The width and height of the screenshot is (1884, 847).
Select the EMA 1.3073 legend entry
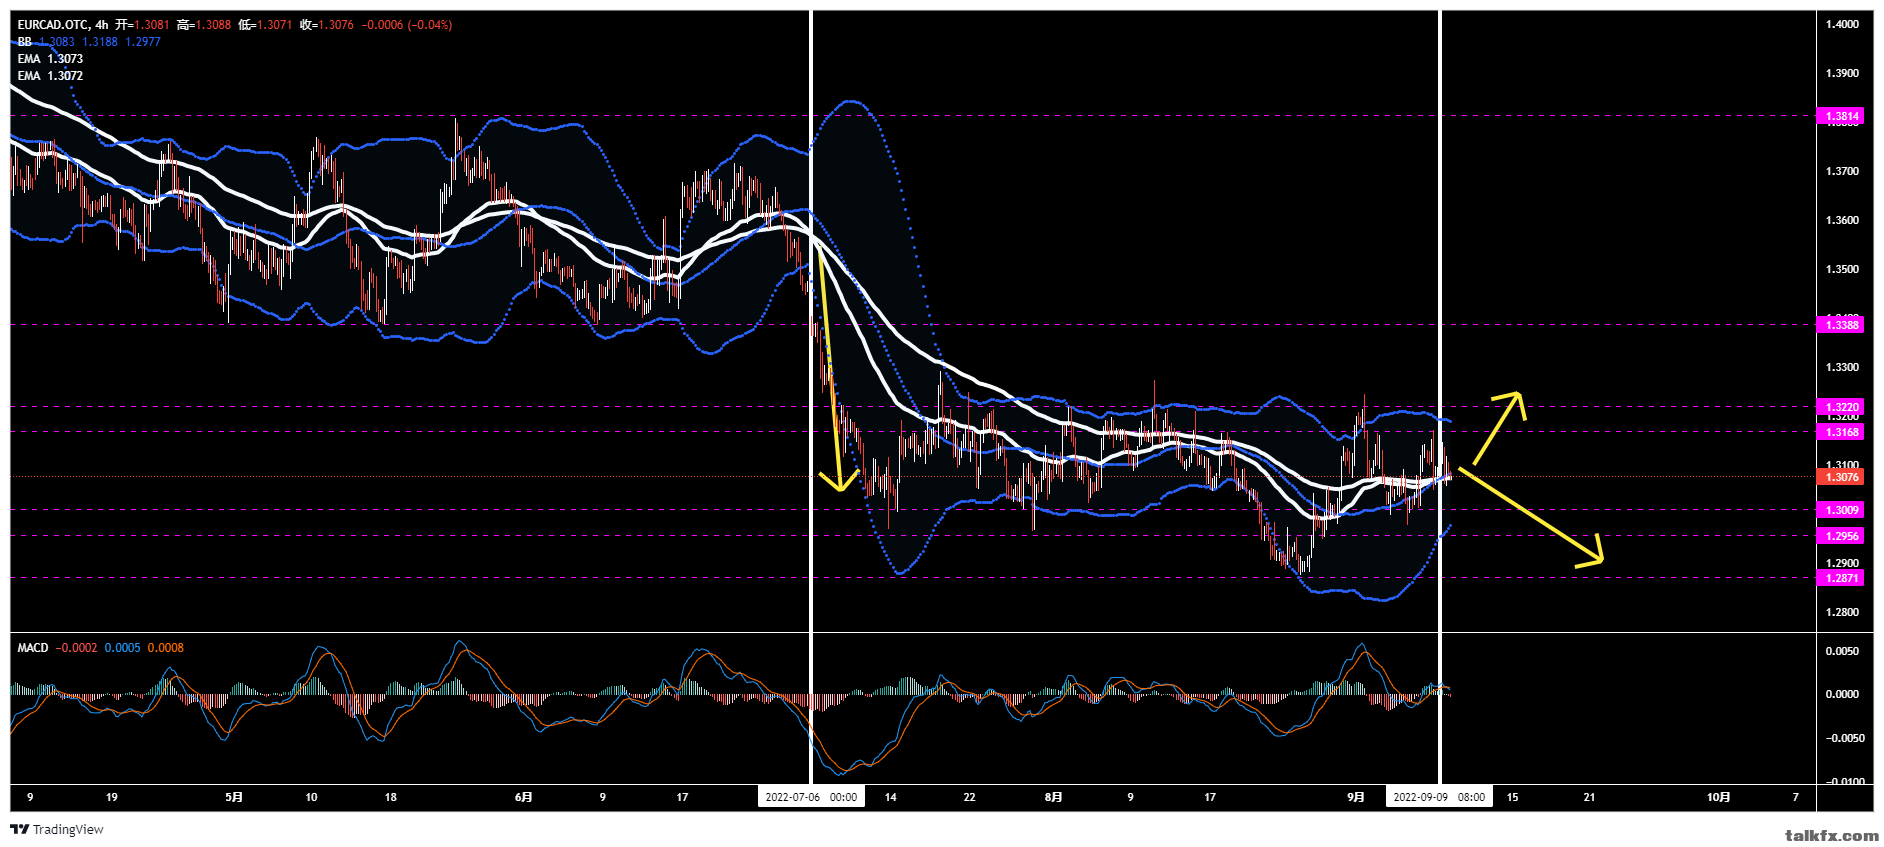[50, 59]
